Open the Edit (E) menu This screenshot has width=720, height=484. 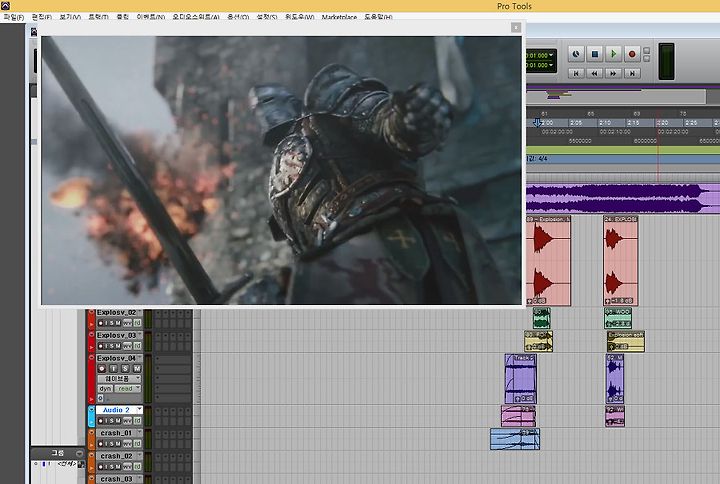[42, 17]
